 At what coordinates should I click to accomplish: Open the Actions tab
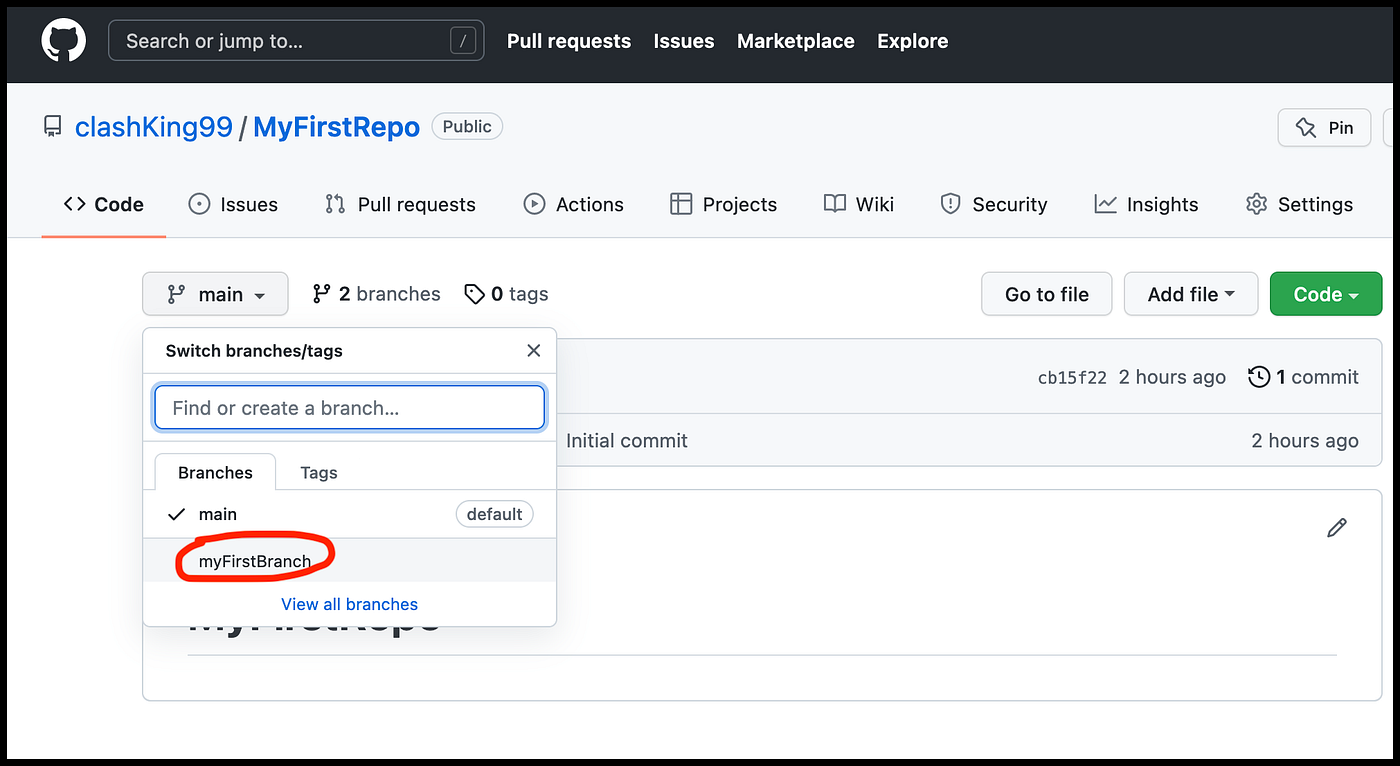click(x=574, y=204)
